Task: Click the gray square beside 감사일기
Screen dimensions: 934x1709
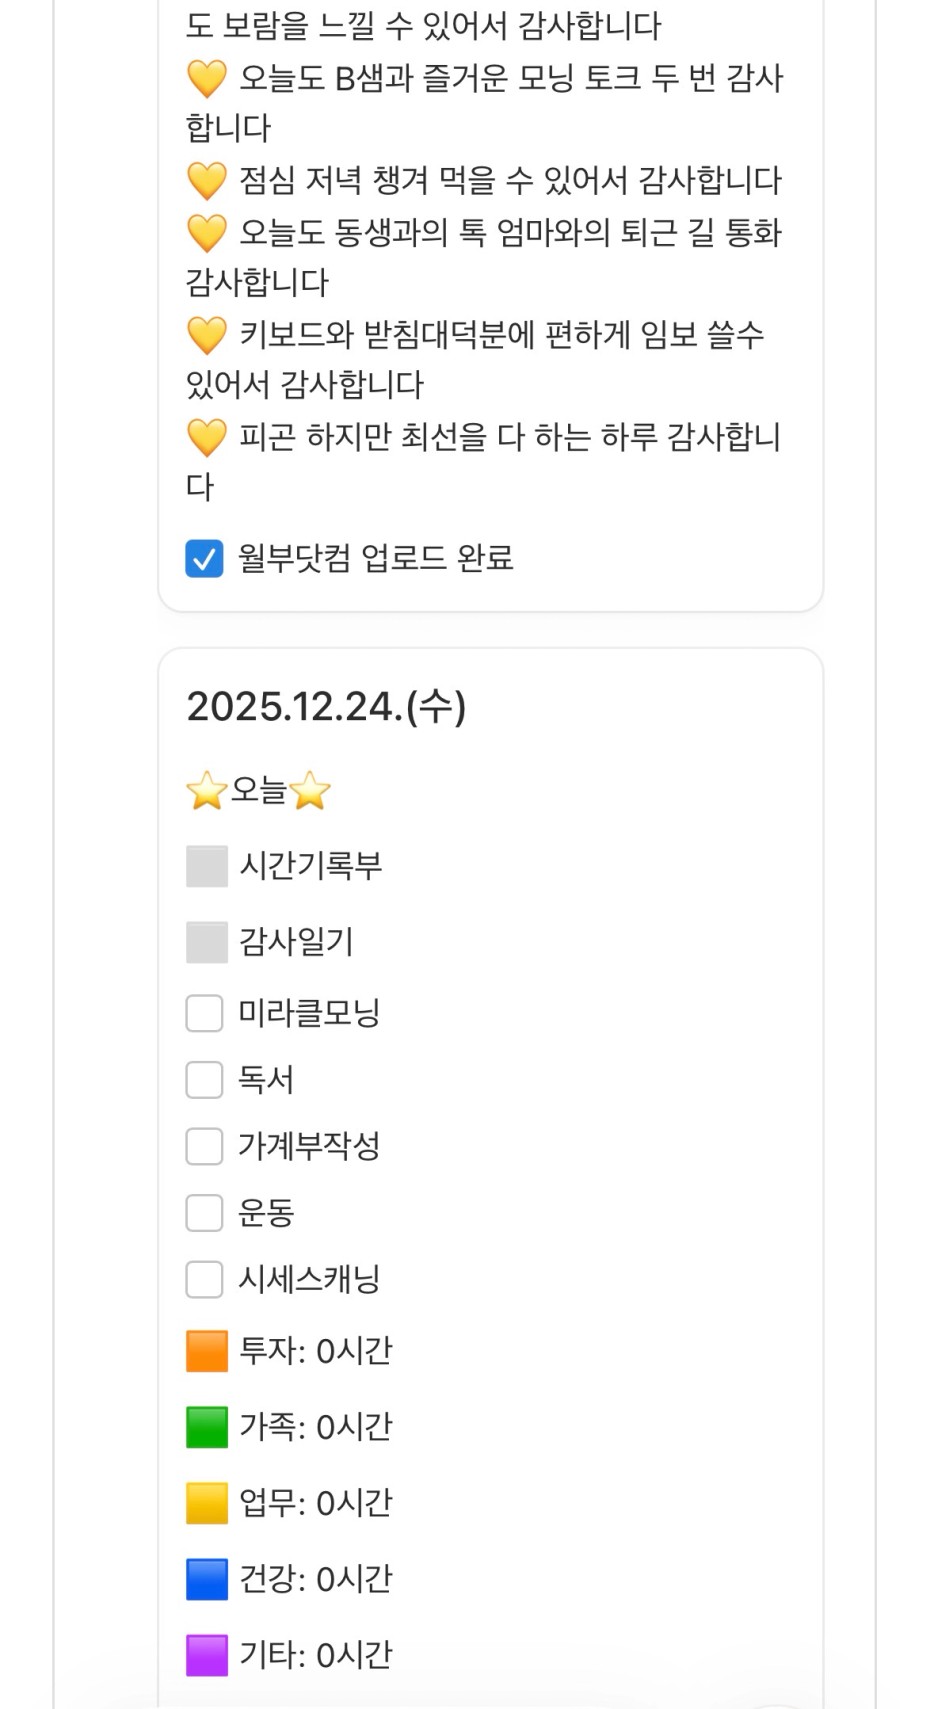Action: point(207,942)
